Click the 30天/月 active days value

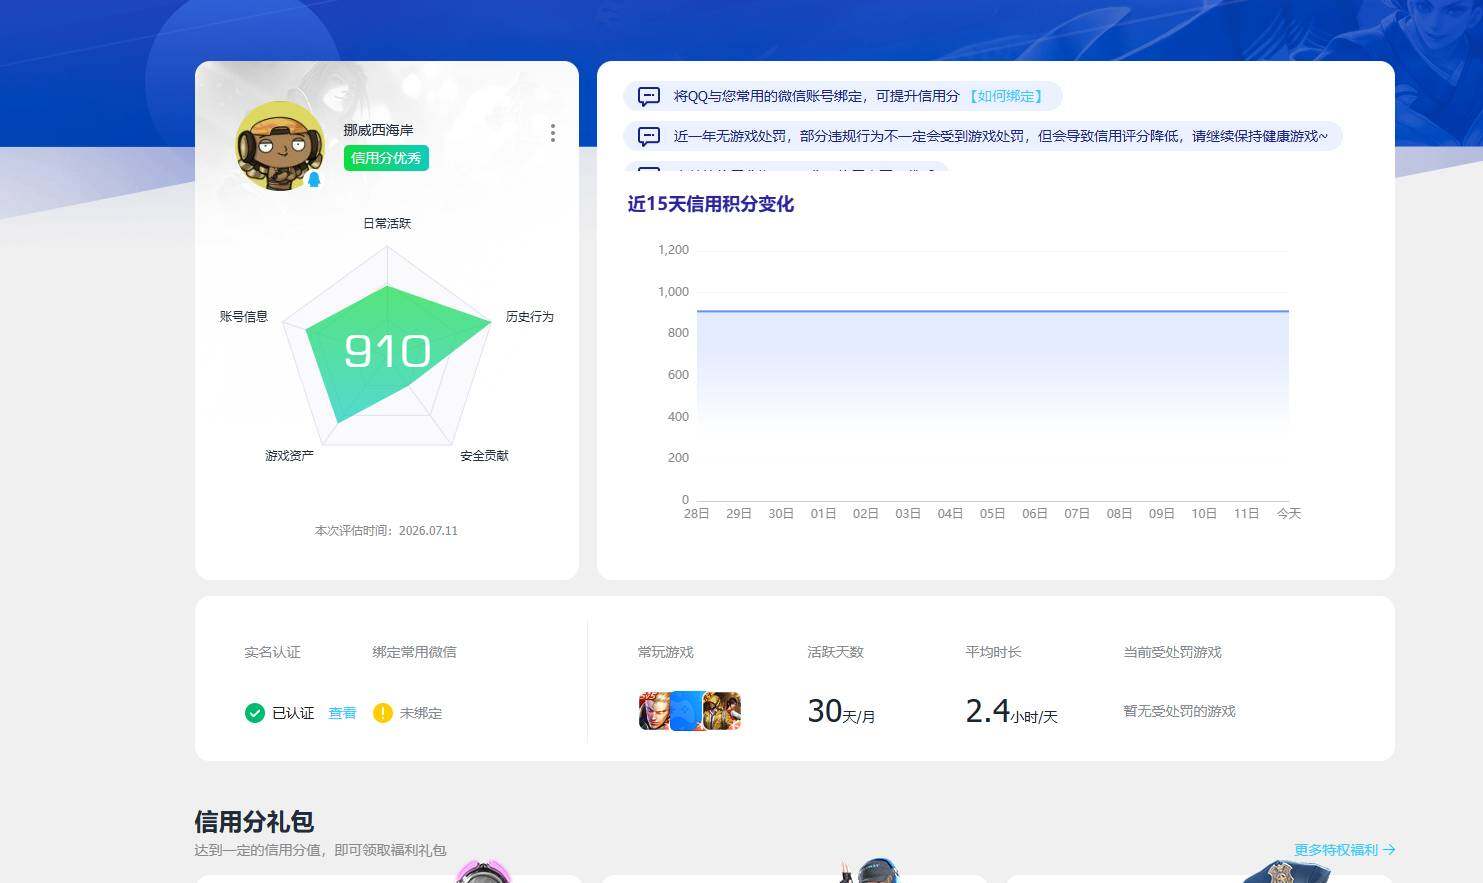pyautogui.click(x=841, y=711)
